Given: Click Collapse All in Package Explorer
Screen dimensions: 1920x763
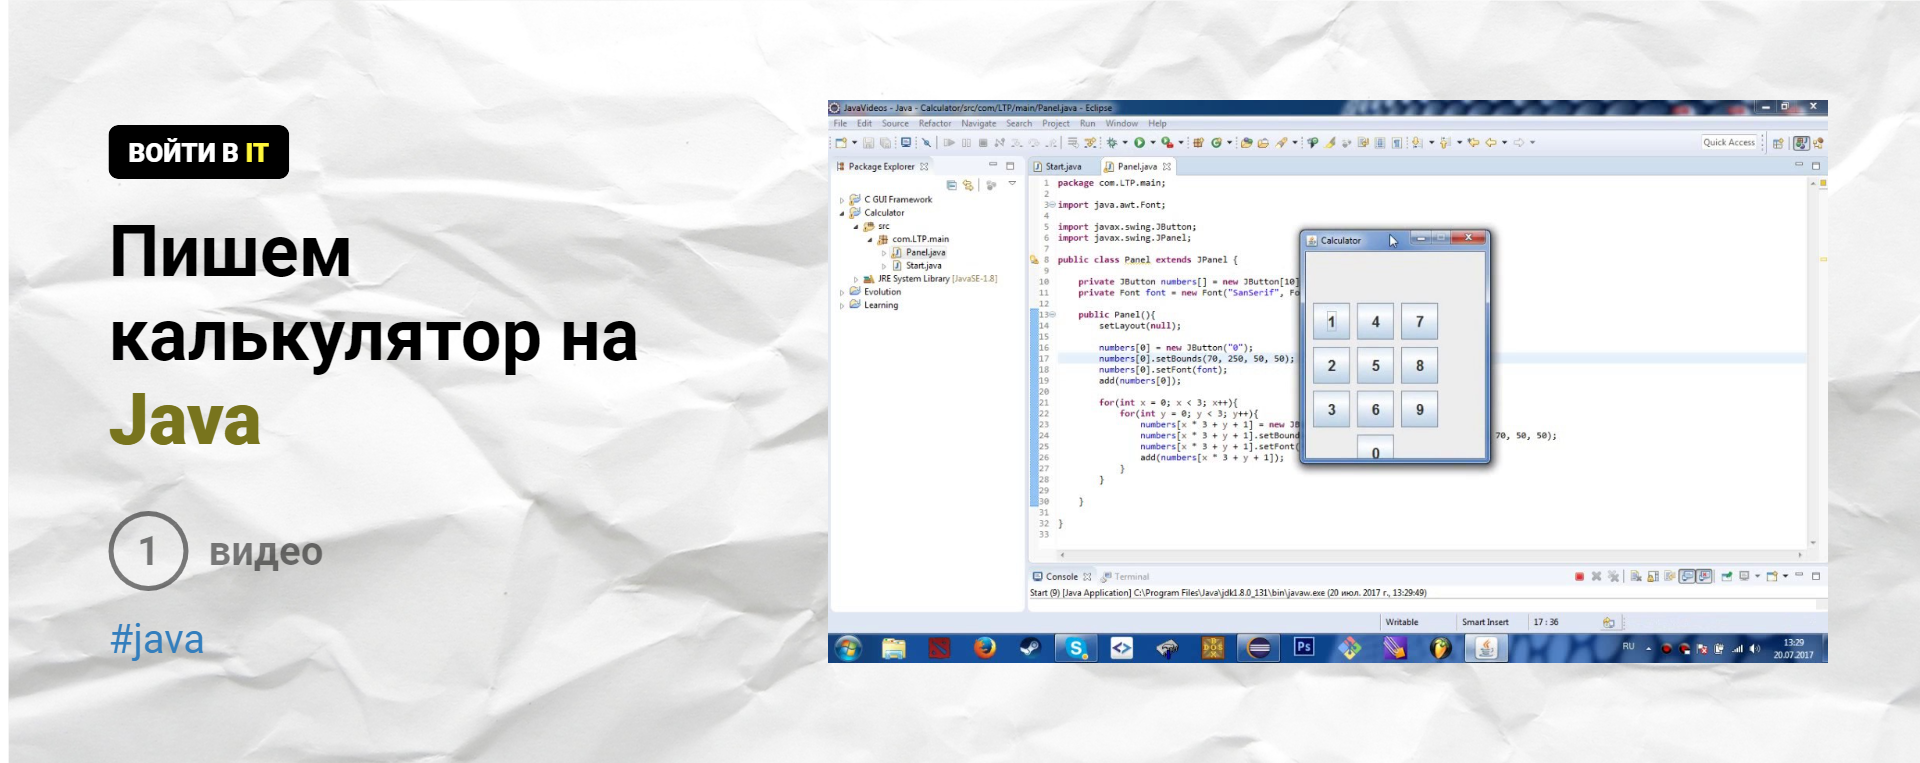Looking at the screenshot, I should click(x=951, y=185).
